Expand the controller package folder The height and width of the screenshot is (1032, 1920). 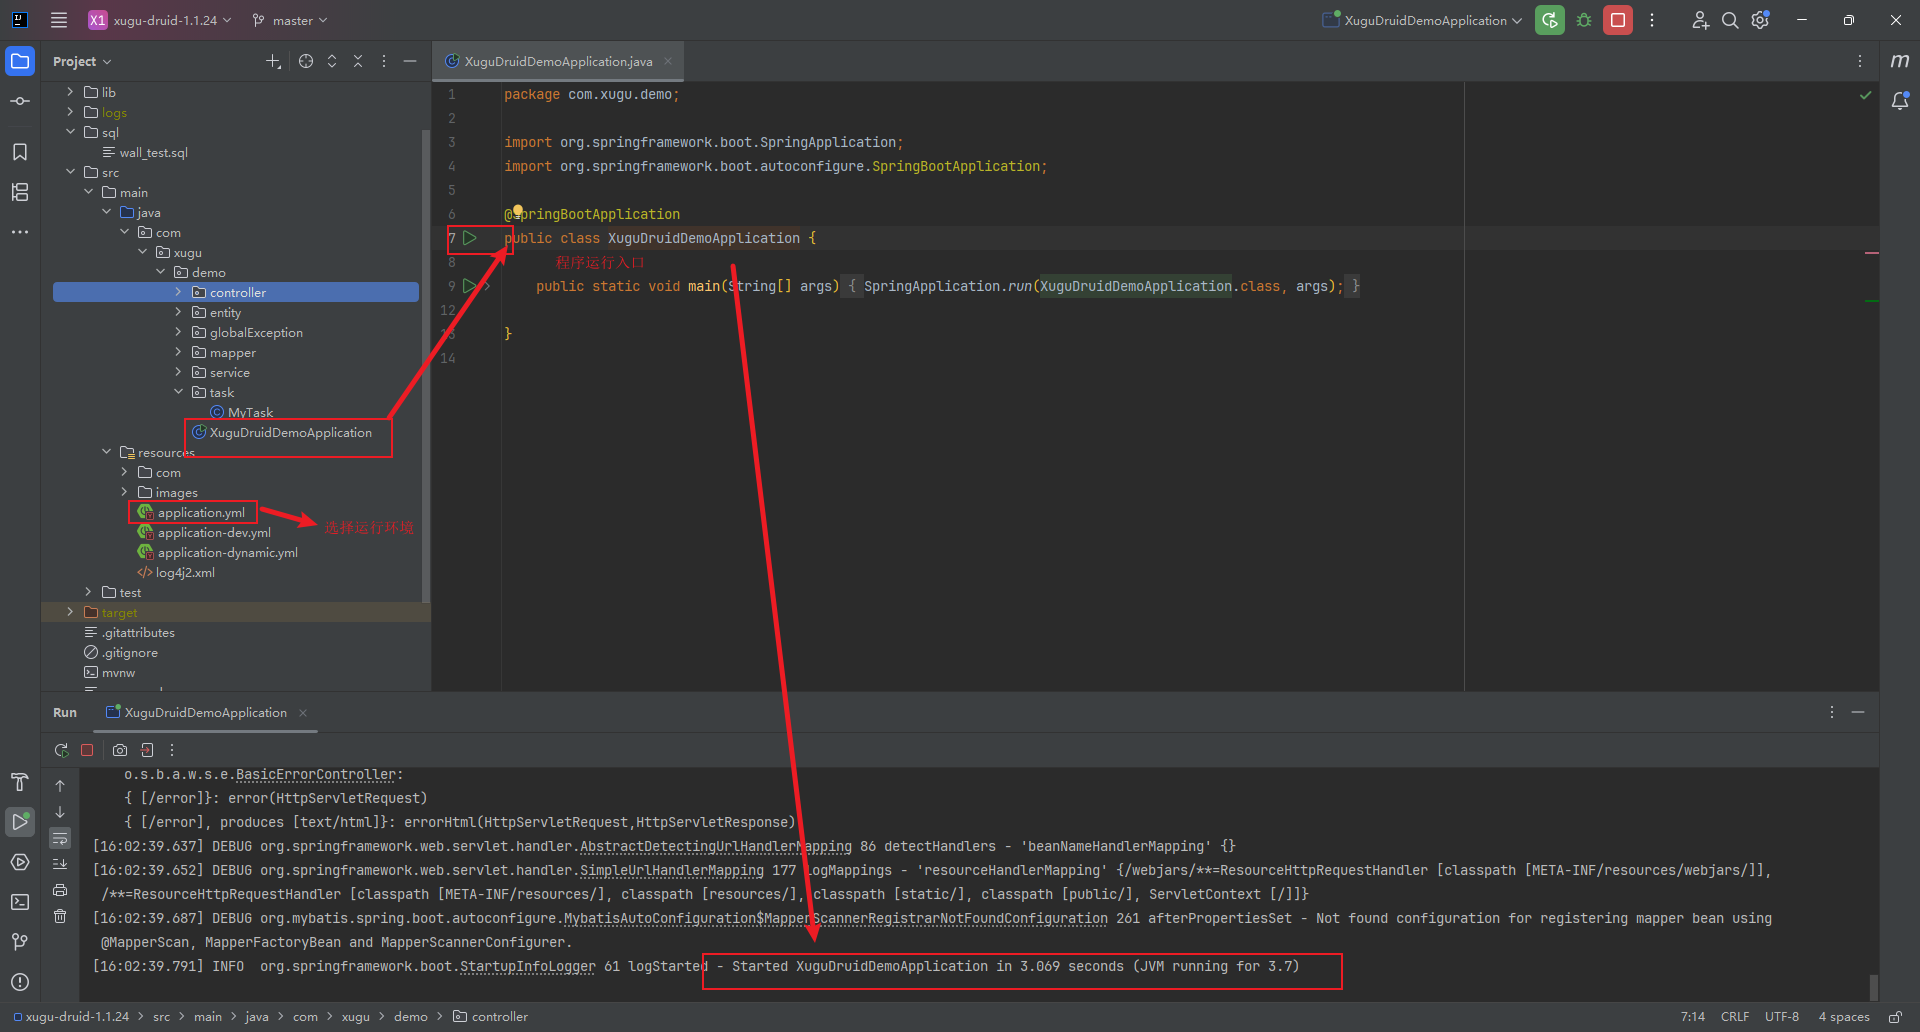[x=179, y=292]
